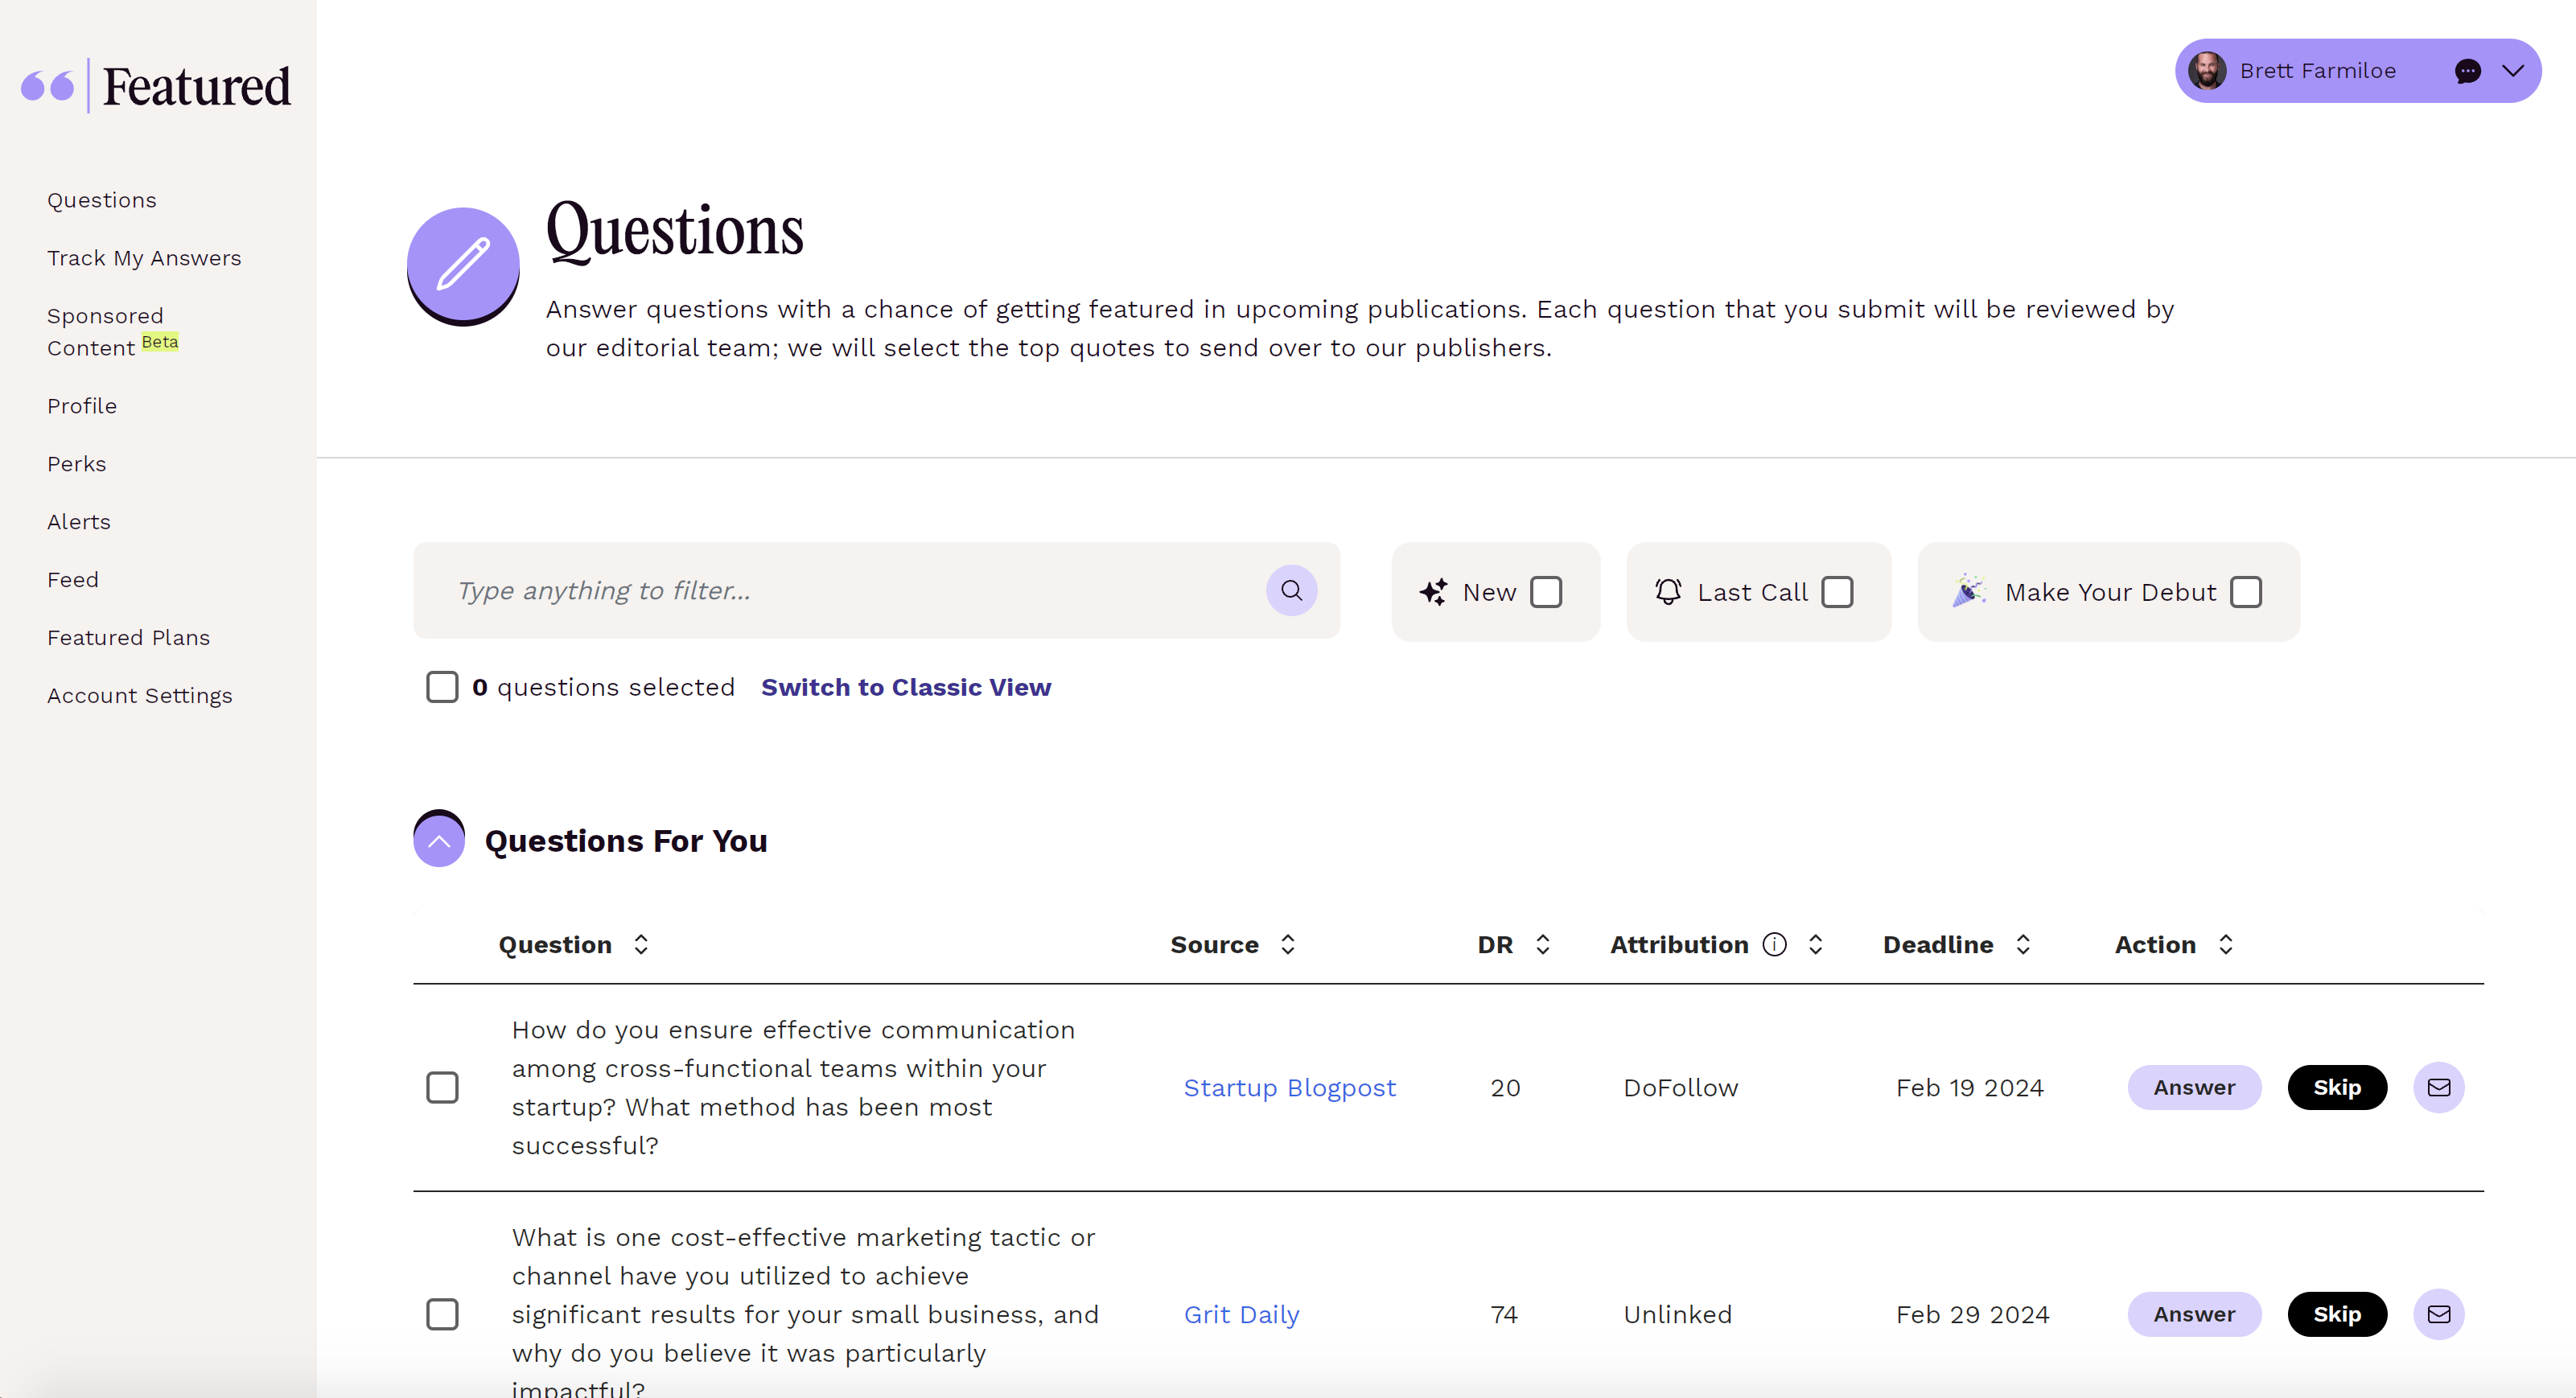Viewport: 2576px width, 1398px height.
Task: Enable the Make Your Debut checkbox
Action: (2246, 592)
